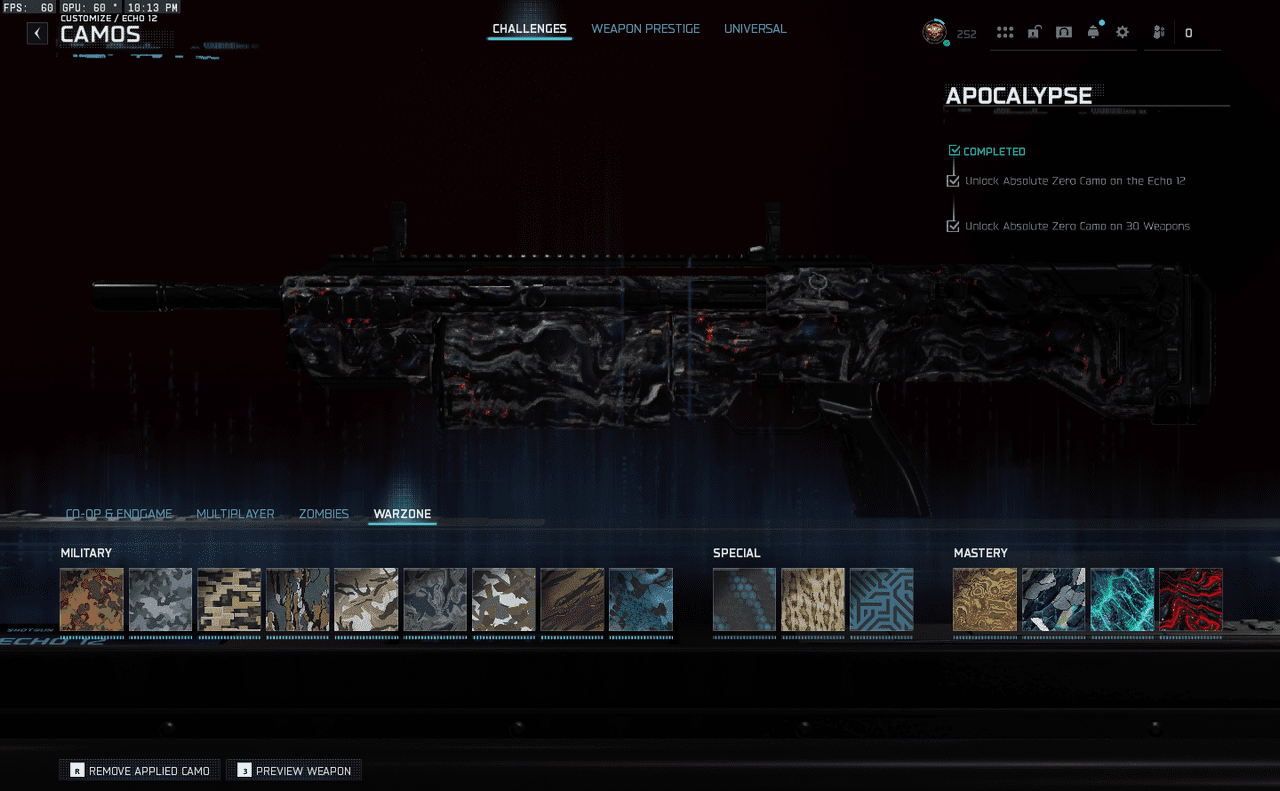The height and width of the screenshot is (791, 1280).
Task: Choose the blue maze pattern Special camo
Action: (881, 600)
